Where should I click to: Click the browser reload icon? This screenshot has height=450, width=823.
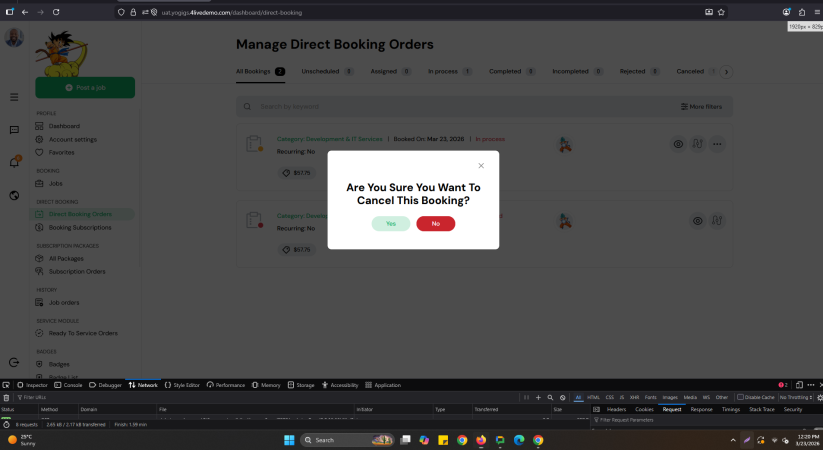56,12
